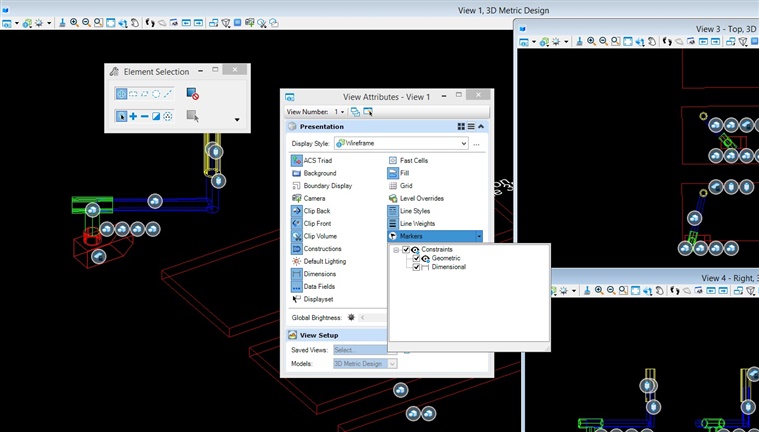Zoom Out using View 4 toolbar
Screen dimensions: 759x432
click(611, 290)
